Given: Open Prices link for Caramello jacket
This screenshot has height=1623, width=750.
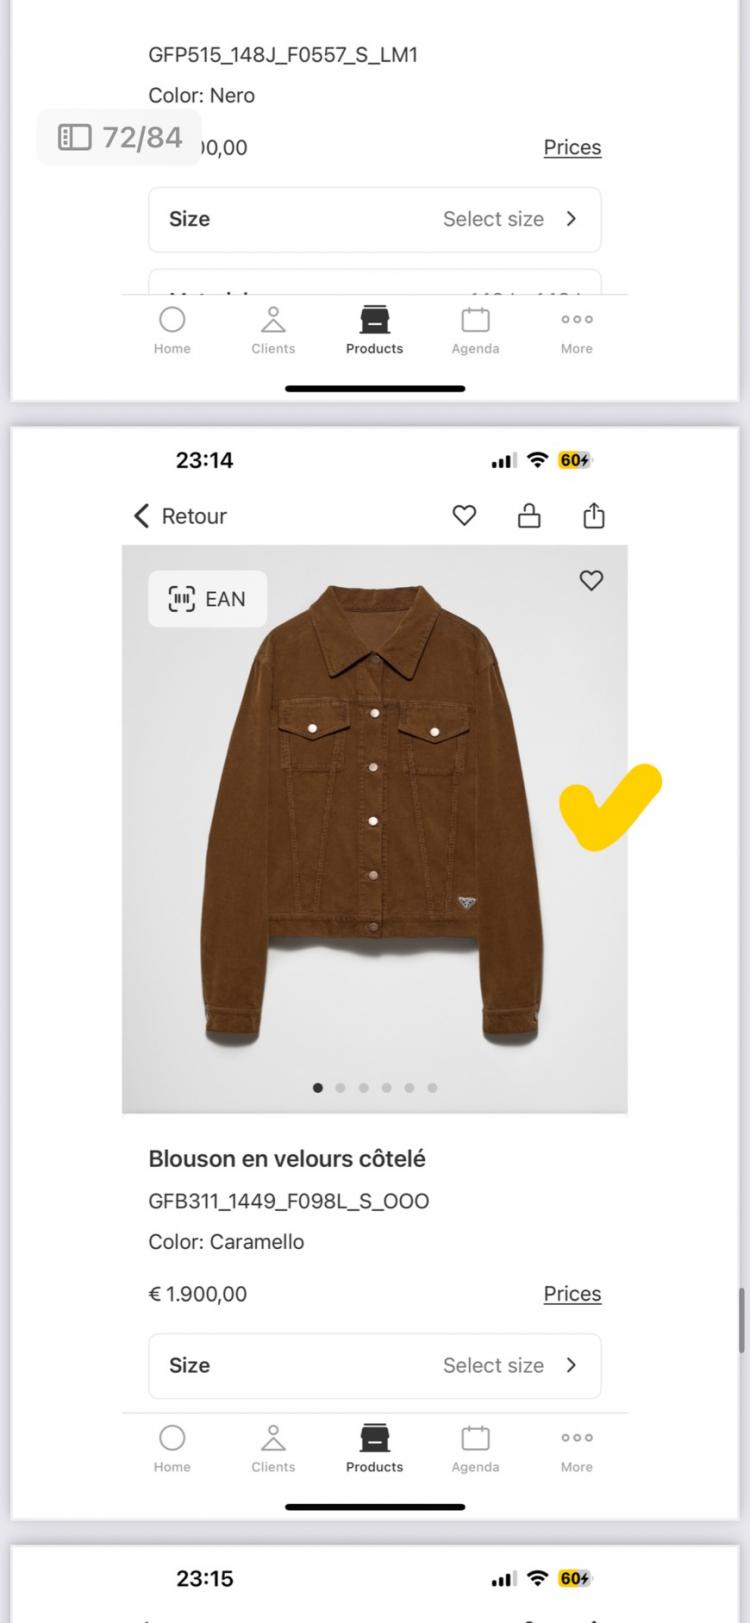Looking at the screenshot, I should tap(572, 1293).
